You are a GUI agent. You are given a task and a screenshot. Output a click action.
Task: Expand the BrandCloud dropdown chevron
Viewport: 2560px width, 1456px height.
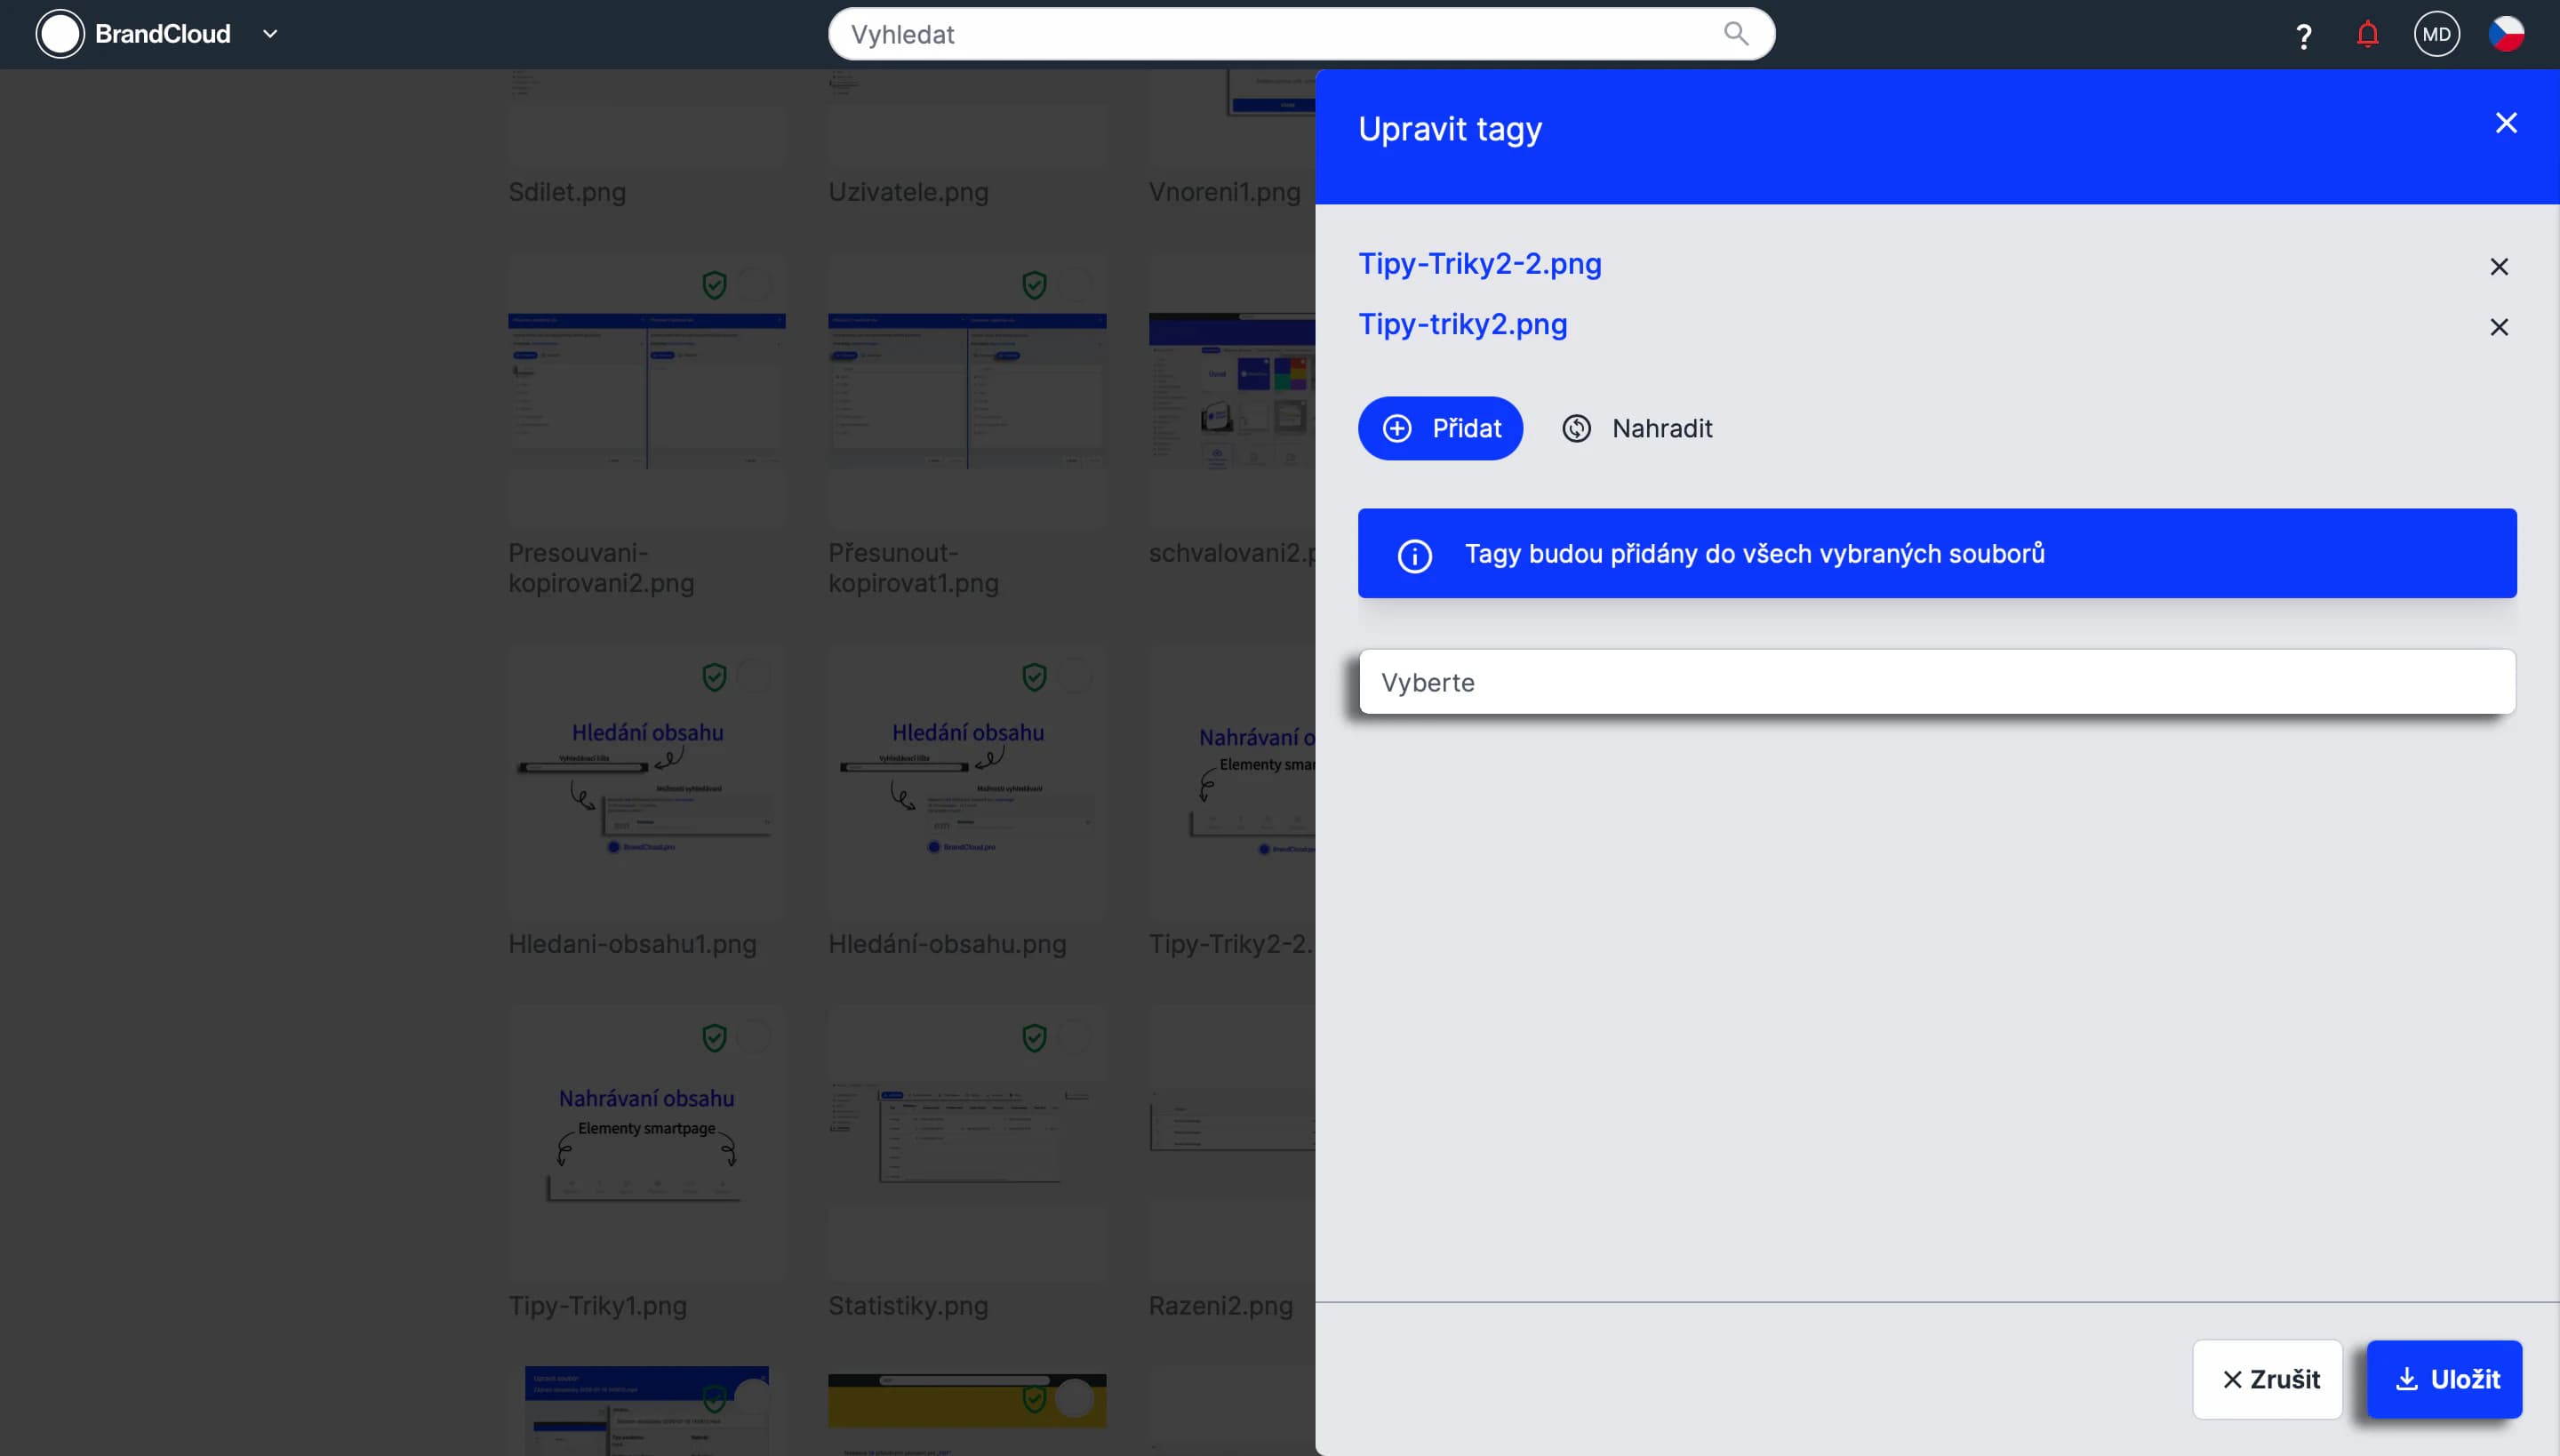click(270, 34)
